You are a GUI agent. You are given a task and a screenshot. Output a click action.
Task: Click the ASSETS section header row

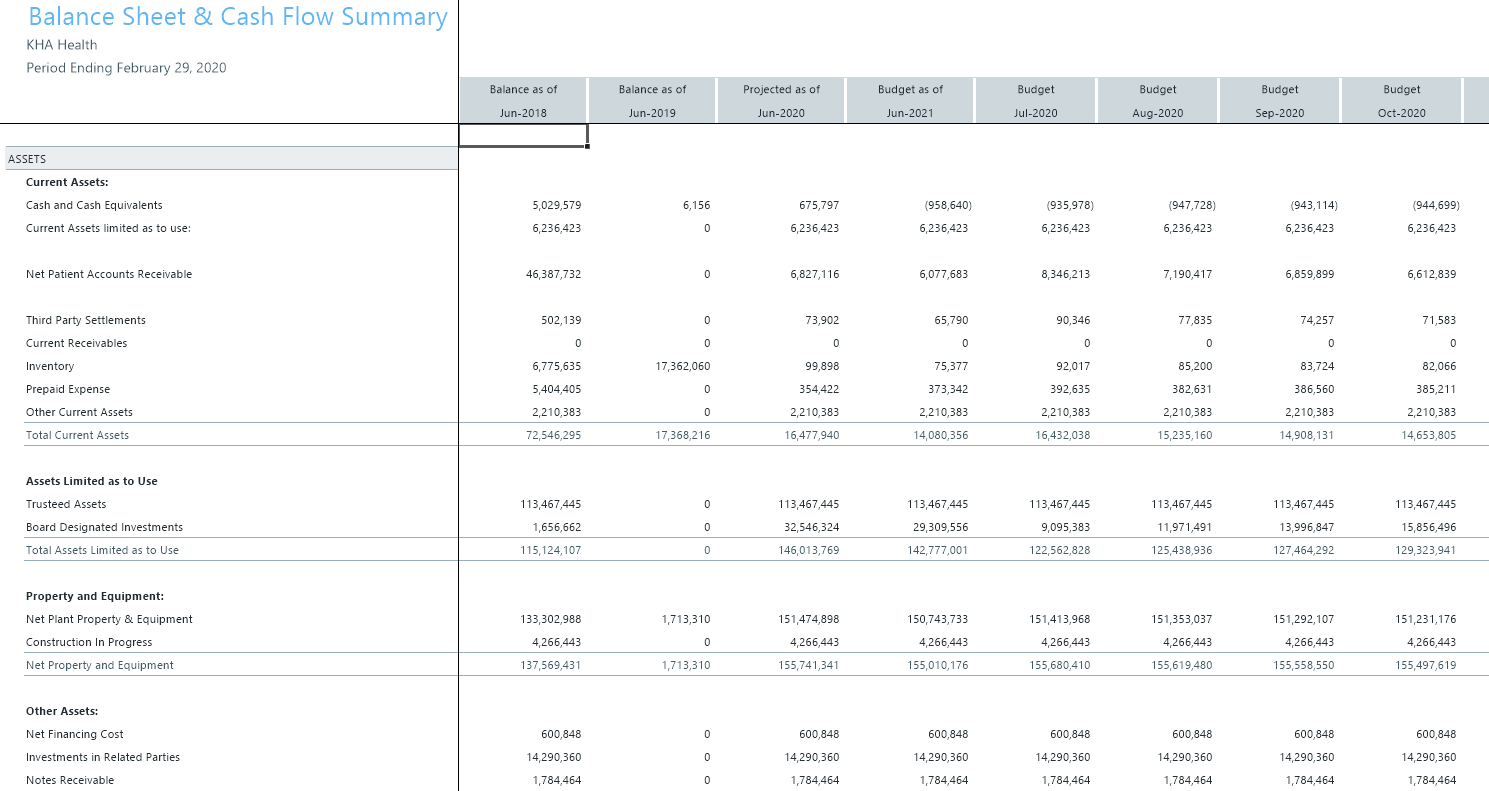(228, 159)
